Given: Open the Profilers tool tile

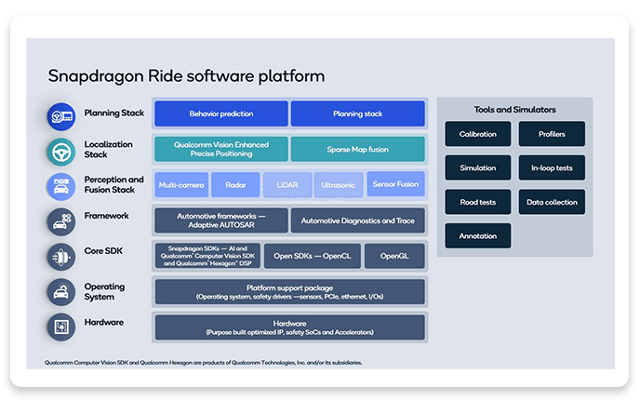Looking at the screenshot, I should click(552, 134).
